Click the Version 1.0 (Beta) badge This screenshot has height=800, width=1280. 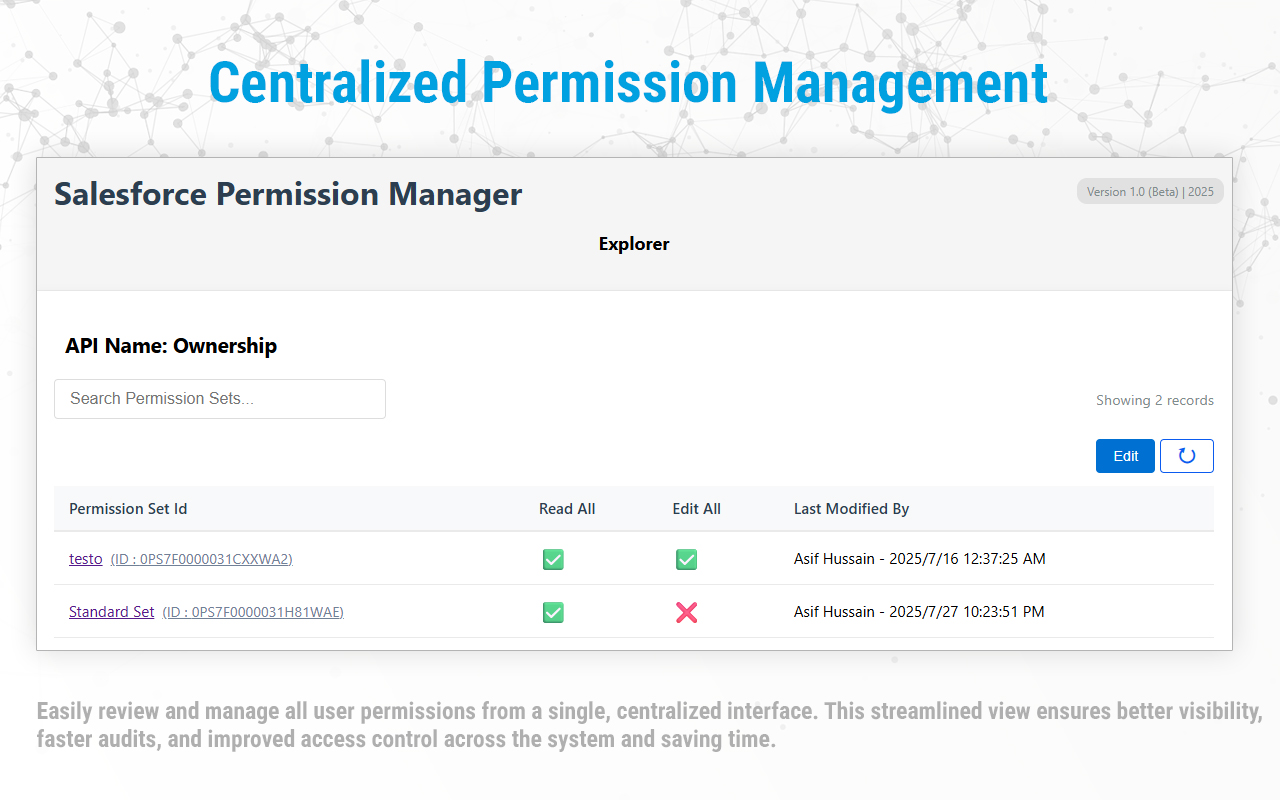1150,191
